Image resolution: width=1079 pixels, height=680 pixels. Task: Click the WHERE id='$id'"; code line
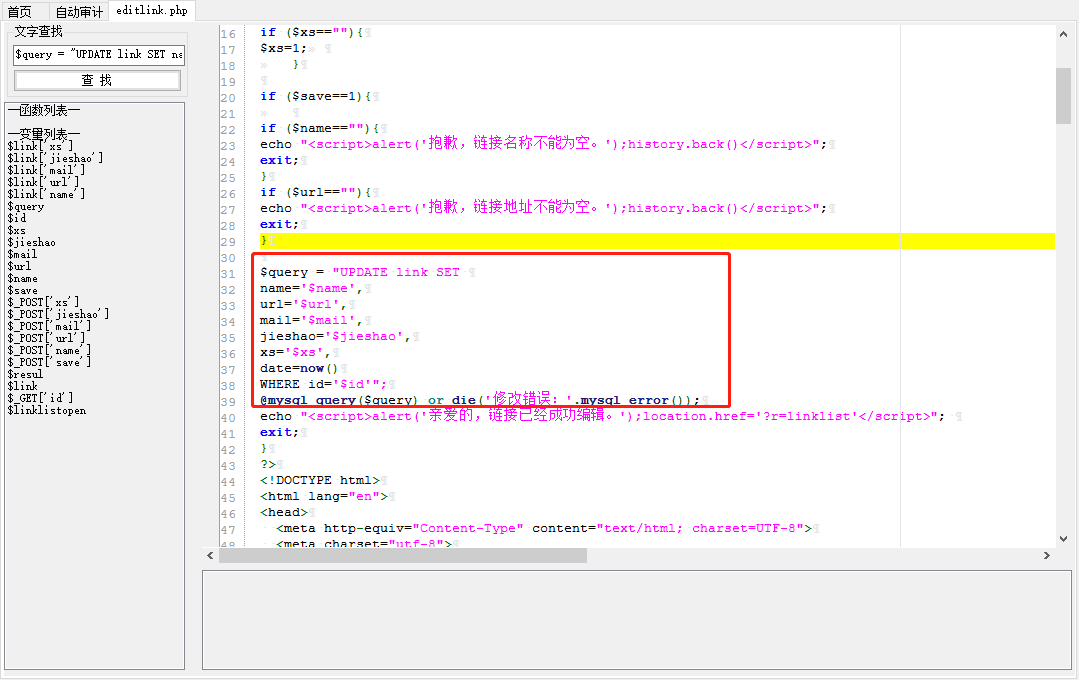pyautogui.click(x=323, y=384)
